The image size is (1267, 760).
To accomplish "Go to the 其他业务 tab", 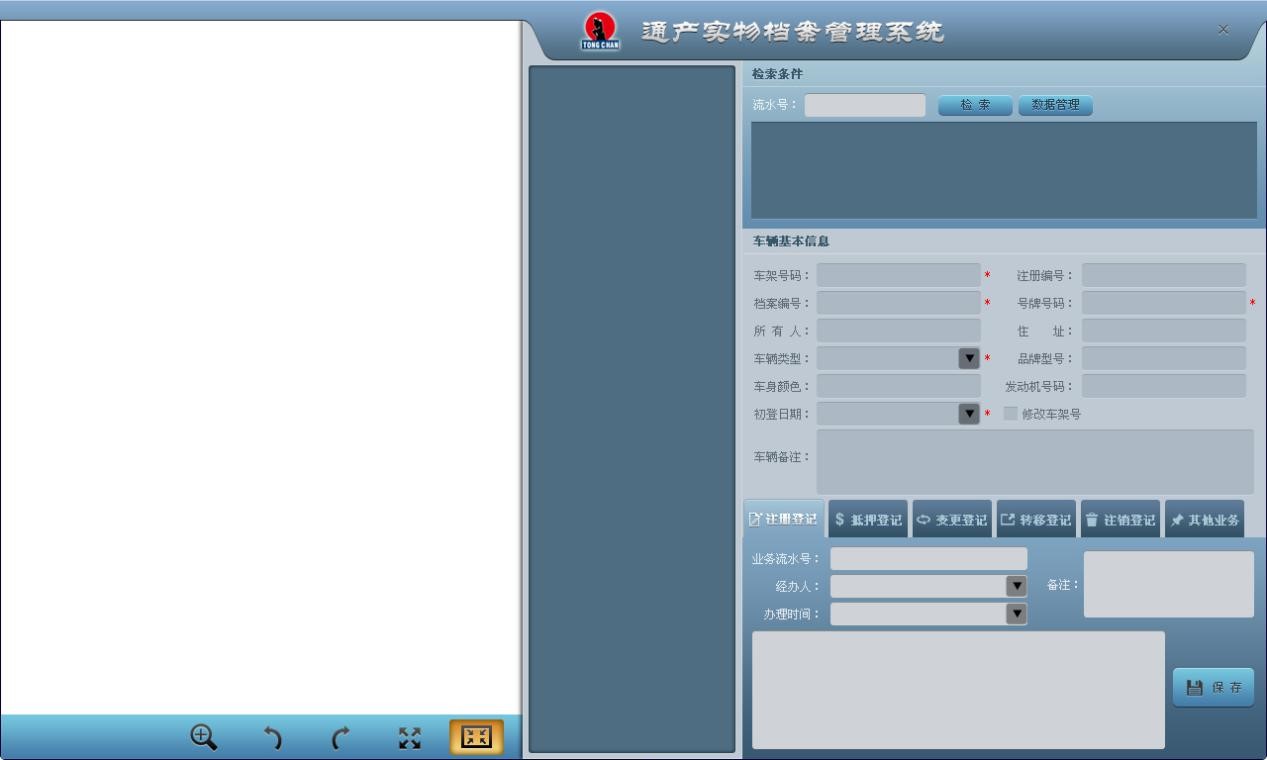I will pyautogui.click(x=1204, y=520).
